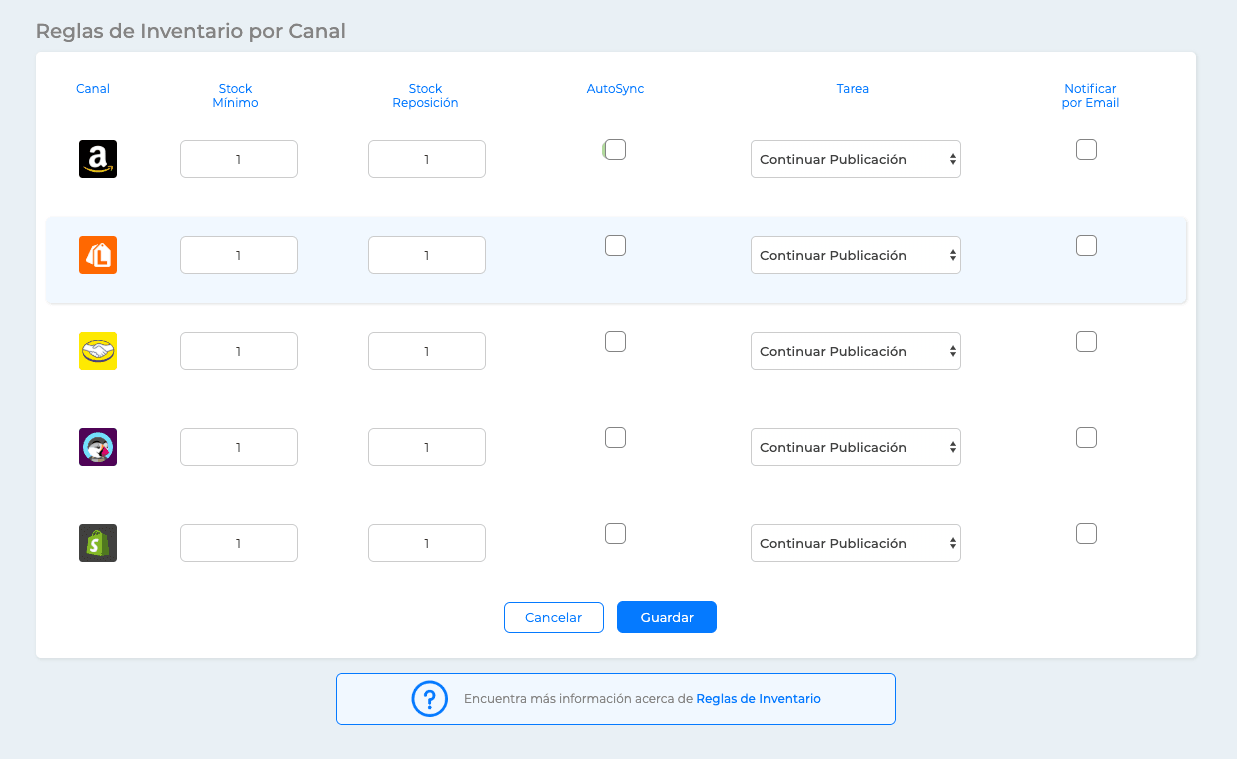Focus the Stock Mínimo field for Mercado Libre
Screen dimensions: 1237x759
pyautogui.click(x=239, y=351)
